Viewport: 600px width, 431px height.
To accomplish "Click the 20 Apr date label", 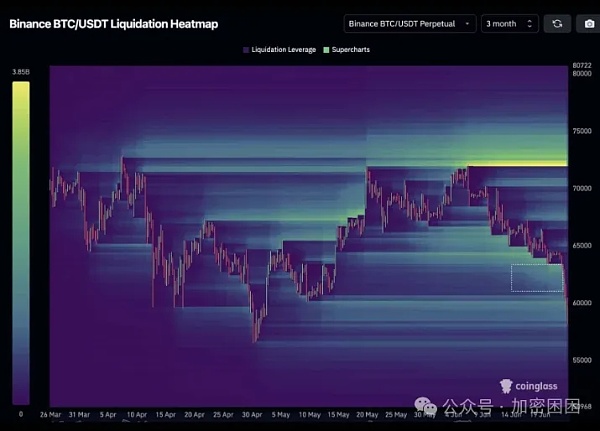I will (x=194, y=415).
